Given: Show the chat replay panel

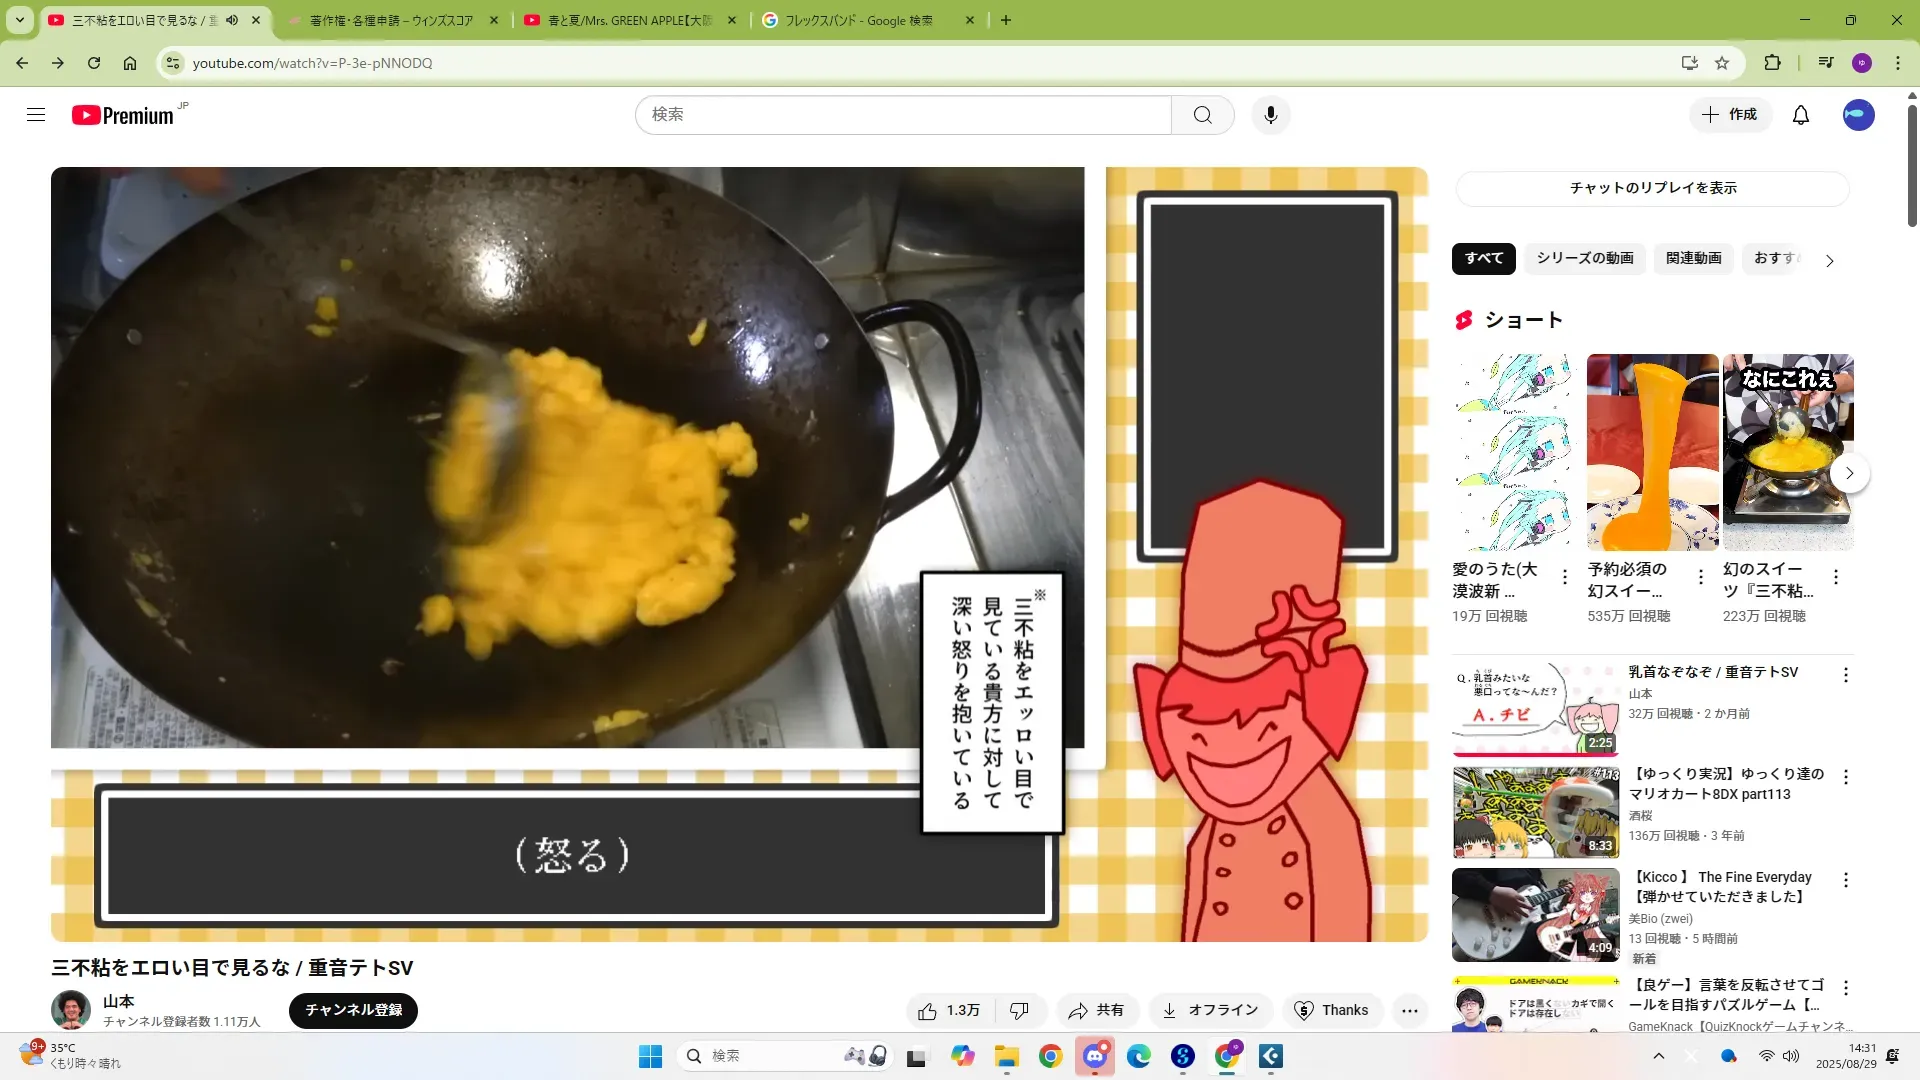Looking at the screenshot, I should tap(1652, 188).
